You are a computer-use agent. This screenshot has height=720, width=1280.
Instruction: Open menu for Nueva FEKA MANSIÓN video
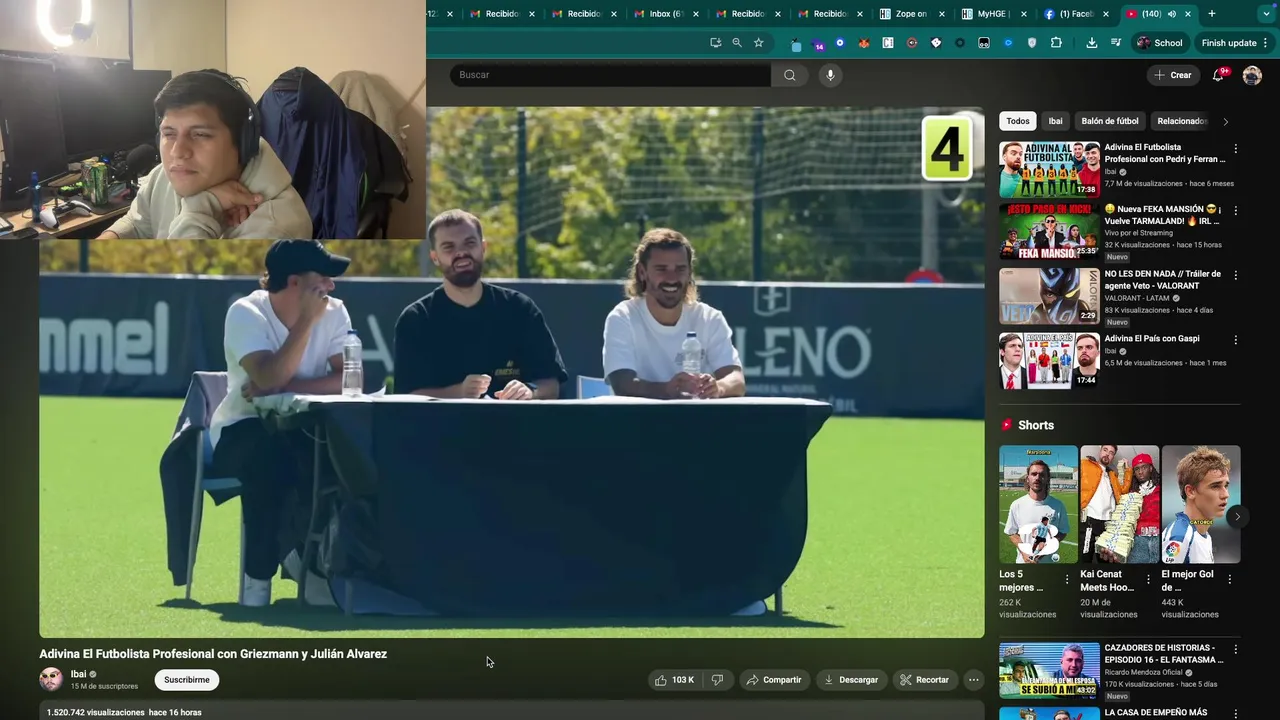(x=1236, y=211)
